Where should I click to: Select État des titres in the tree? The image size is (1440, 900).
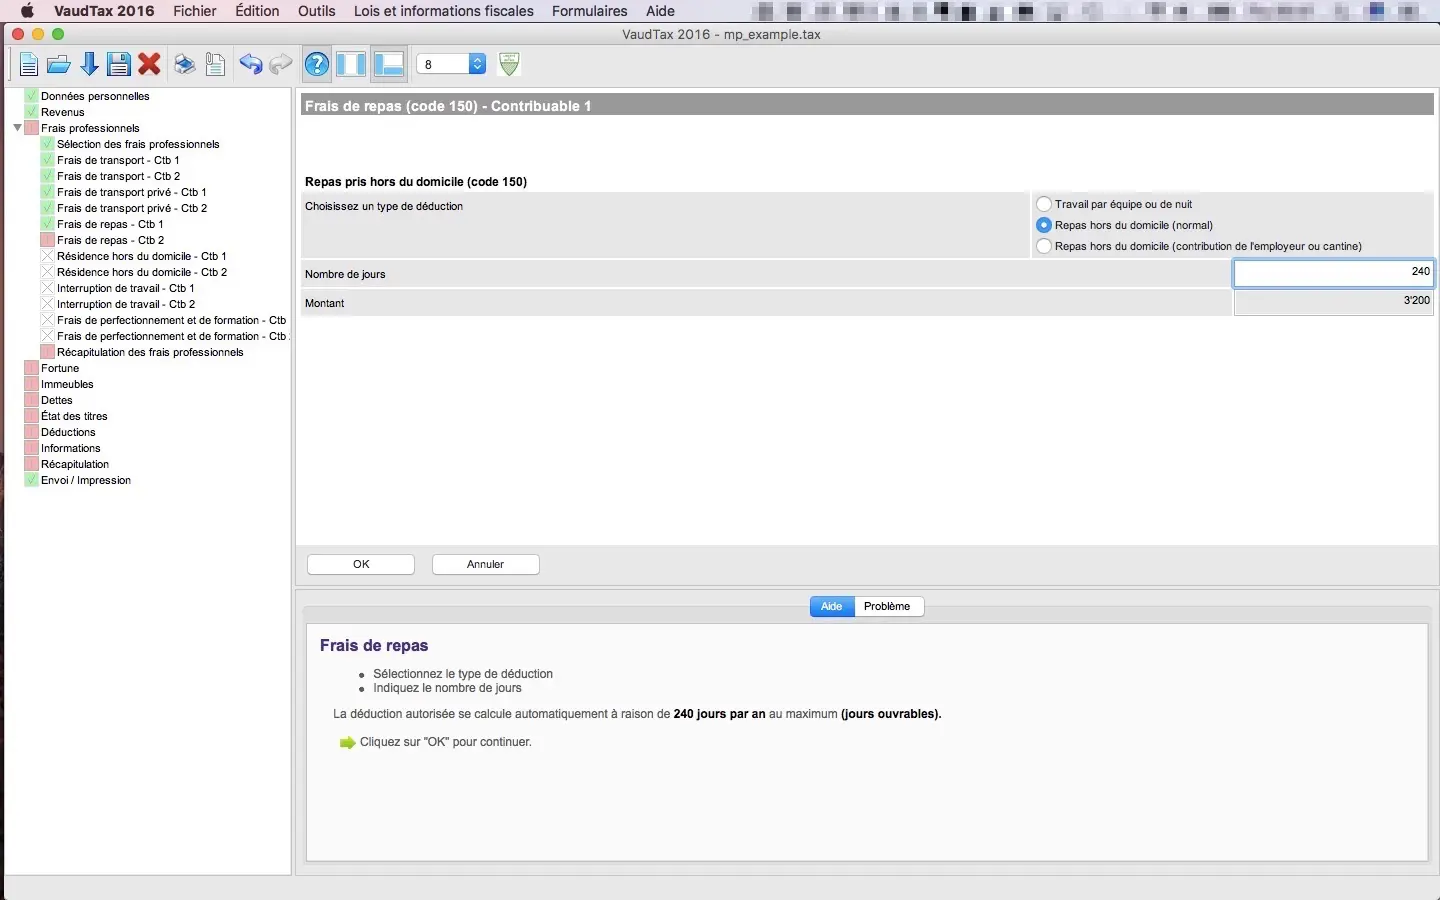(74, 416)
